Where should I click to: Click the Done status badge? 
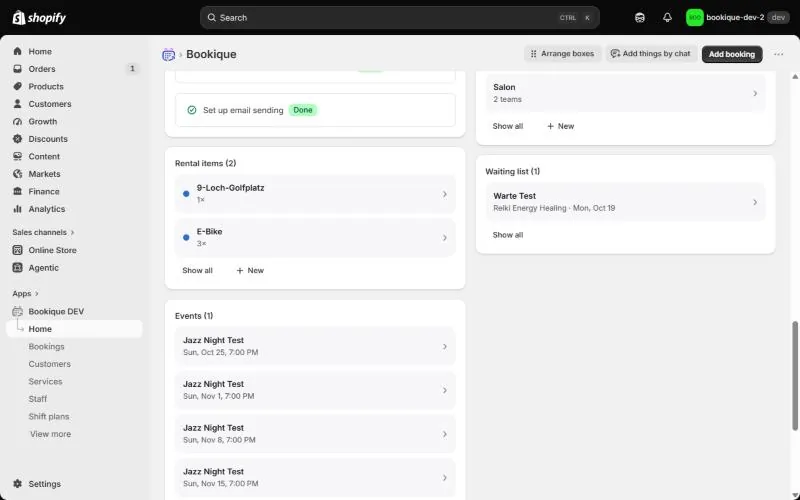303,110
